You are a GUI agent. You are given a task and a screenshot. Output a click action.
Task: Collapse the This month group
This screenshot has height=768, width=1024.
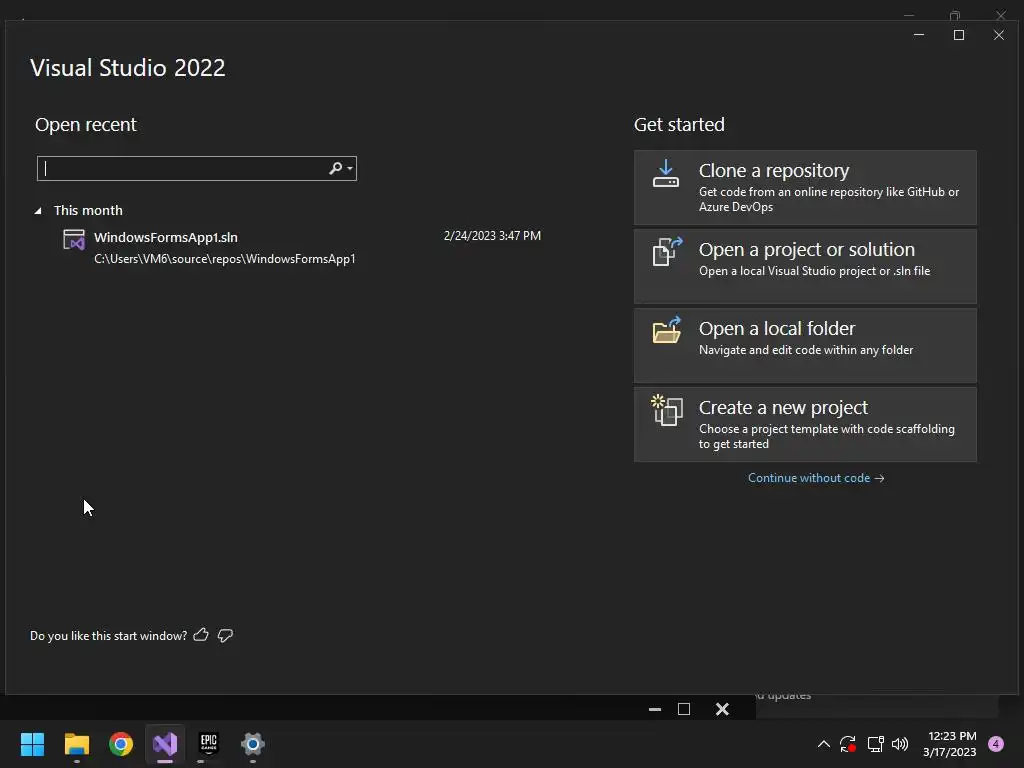(38, 210)
